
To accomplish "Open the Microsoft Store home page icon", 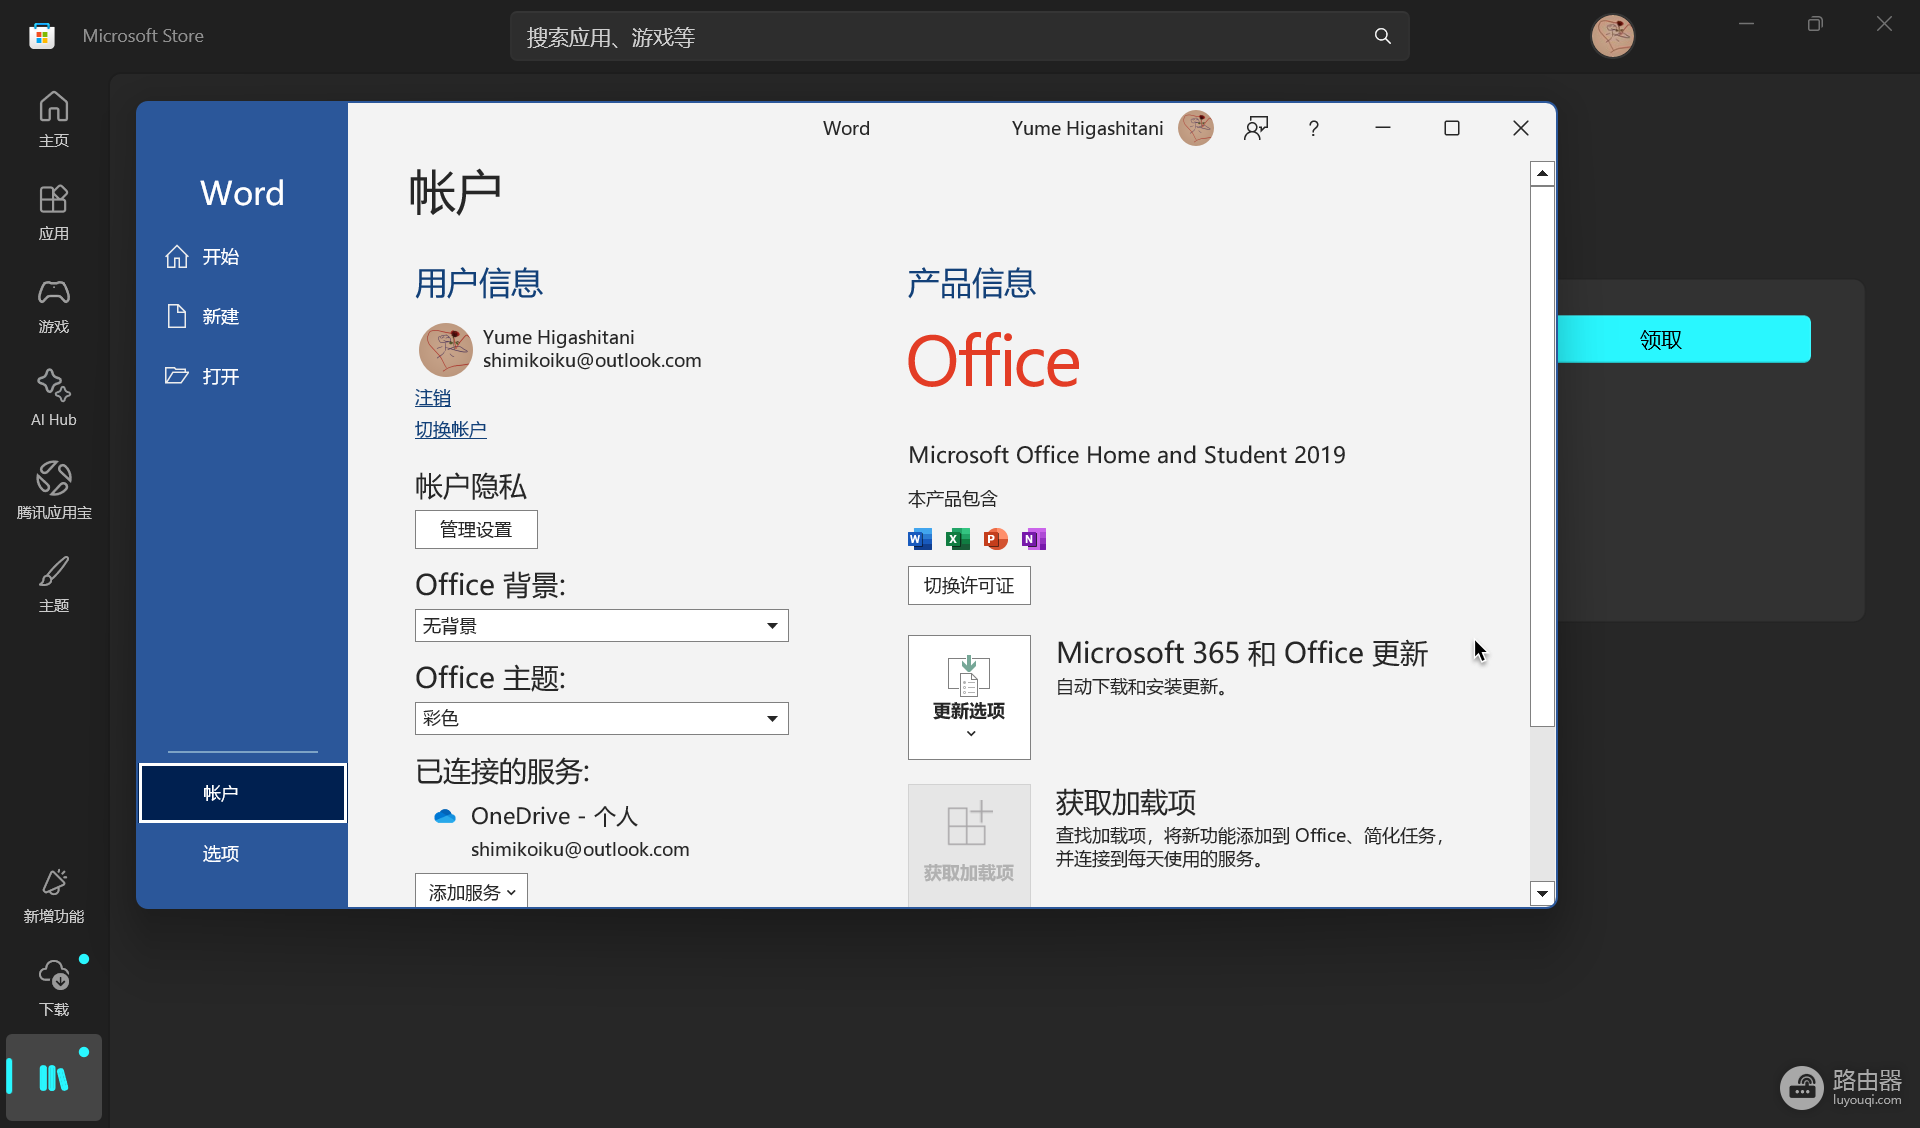I will tap(54, 118).
